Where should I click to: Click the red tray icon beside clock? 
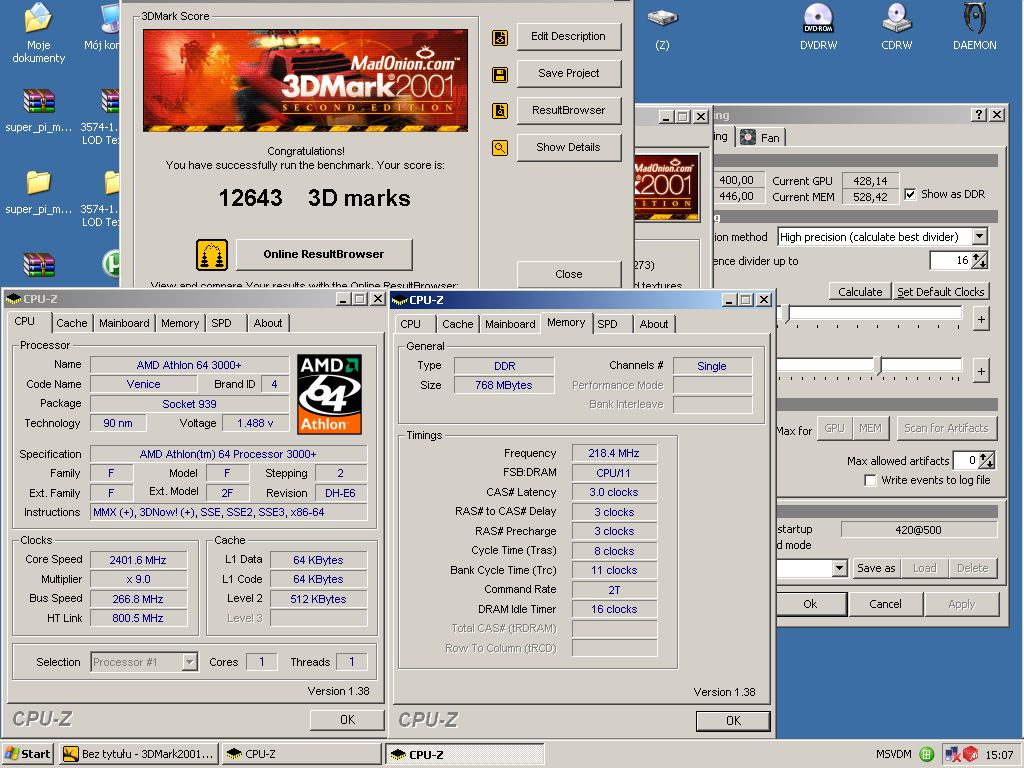(x=970, y=754)
